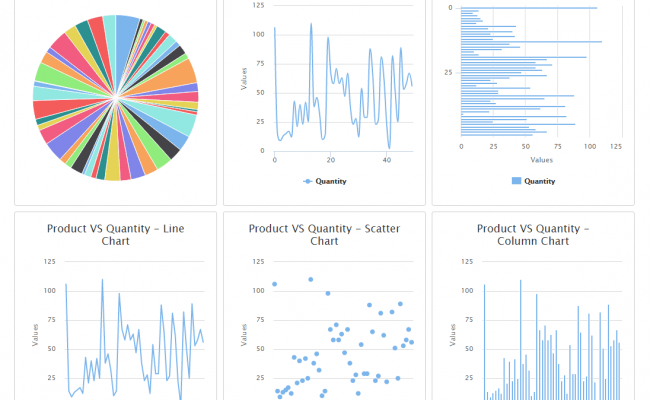Click the 100 tick label in the Scatter Chart

coord(258,291)
